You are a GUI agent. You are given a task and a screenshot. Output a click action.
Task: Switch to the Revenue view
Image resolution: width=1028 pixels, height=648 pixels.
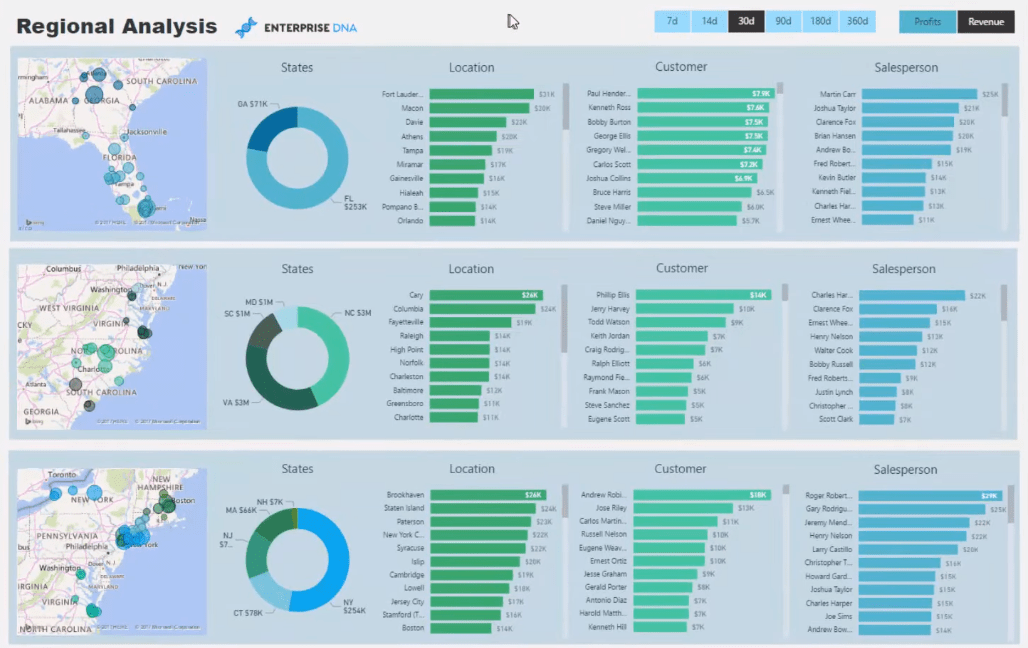click(986, 22)
